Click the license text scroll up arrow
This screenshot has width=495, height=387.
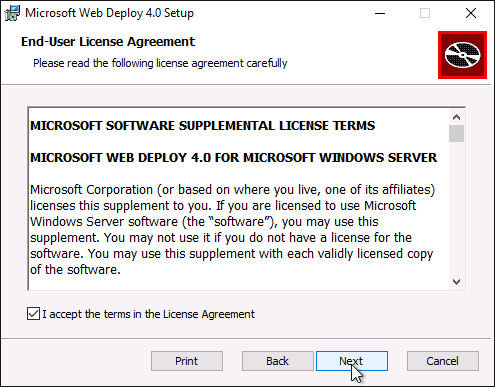click(x=456, y=117)
